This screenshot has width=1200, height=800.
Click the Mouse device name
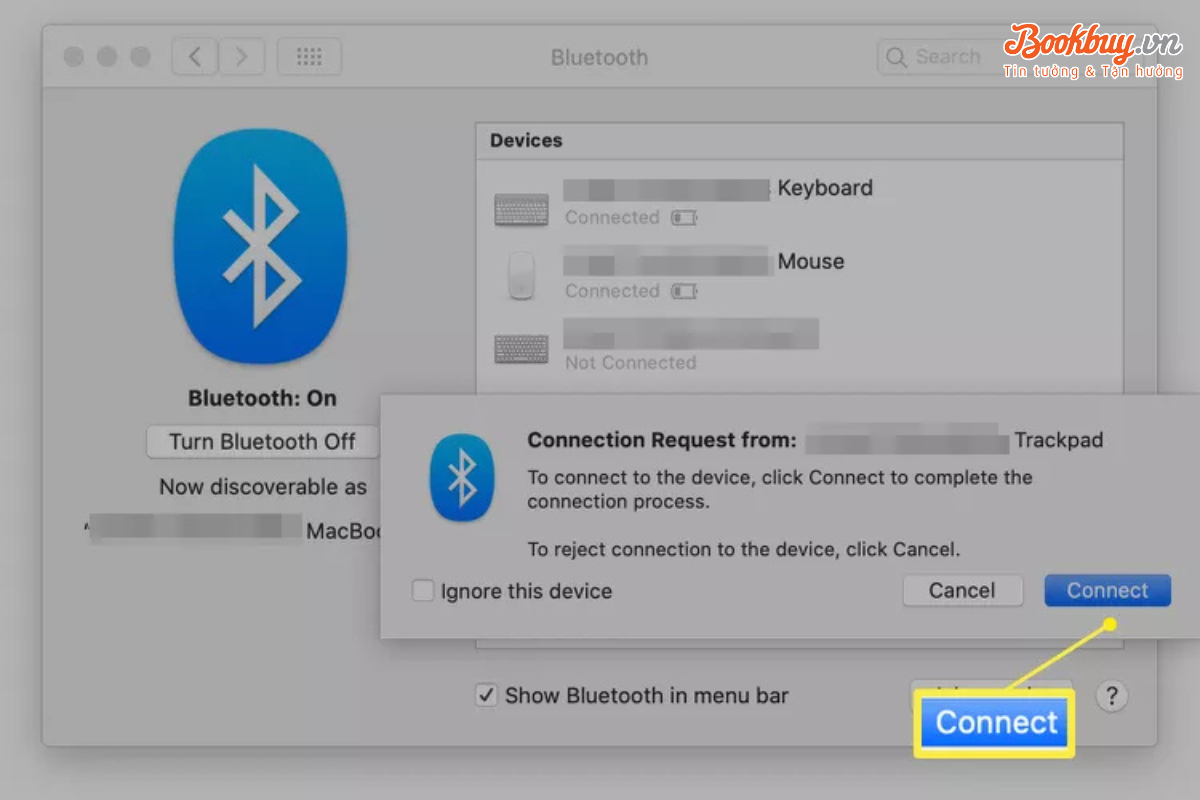pos(811,262)
